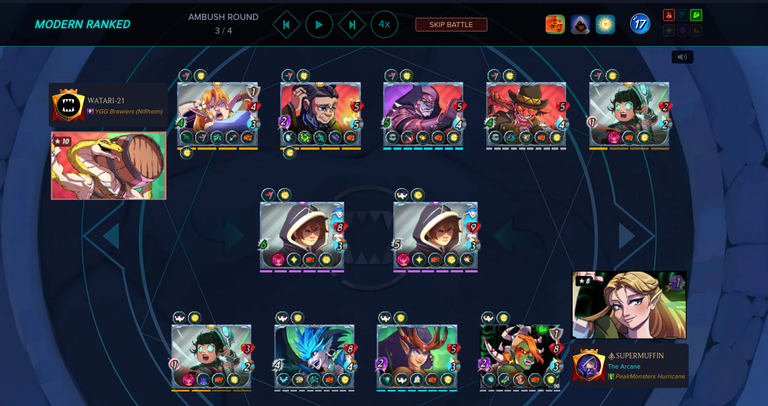Click the blonde elf summoner card

pos(629,305)
